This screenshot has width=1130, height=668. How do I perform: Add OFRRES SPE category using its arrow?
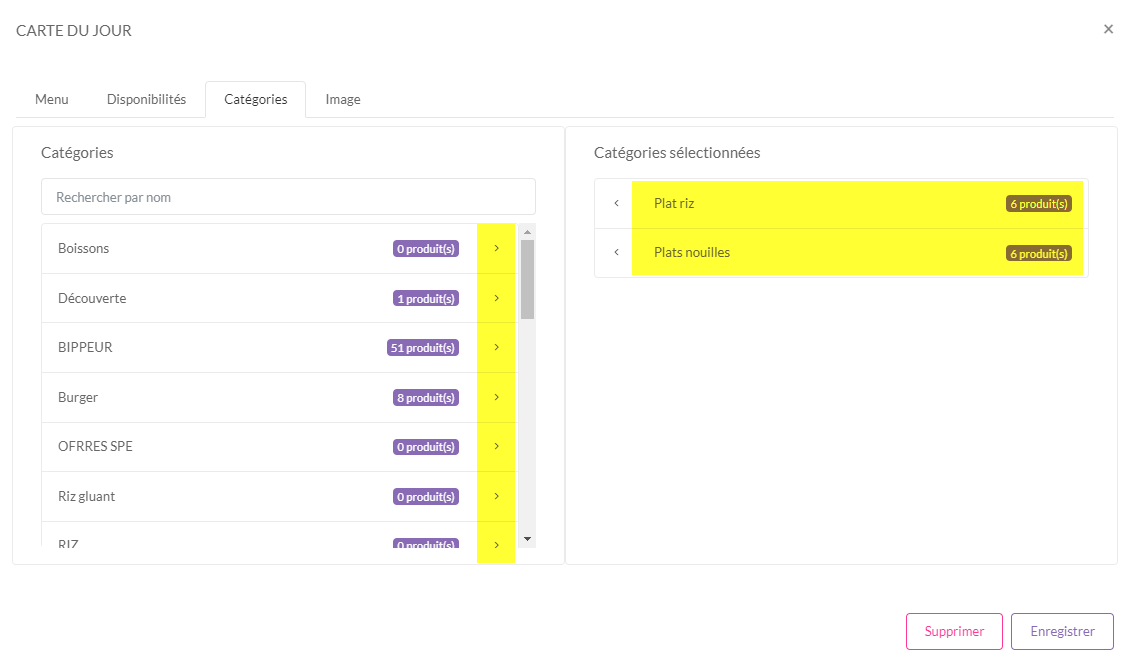496,446
